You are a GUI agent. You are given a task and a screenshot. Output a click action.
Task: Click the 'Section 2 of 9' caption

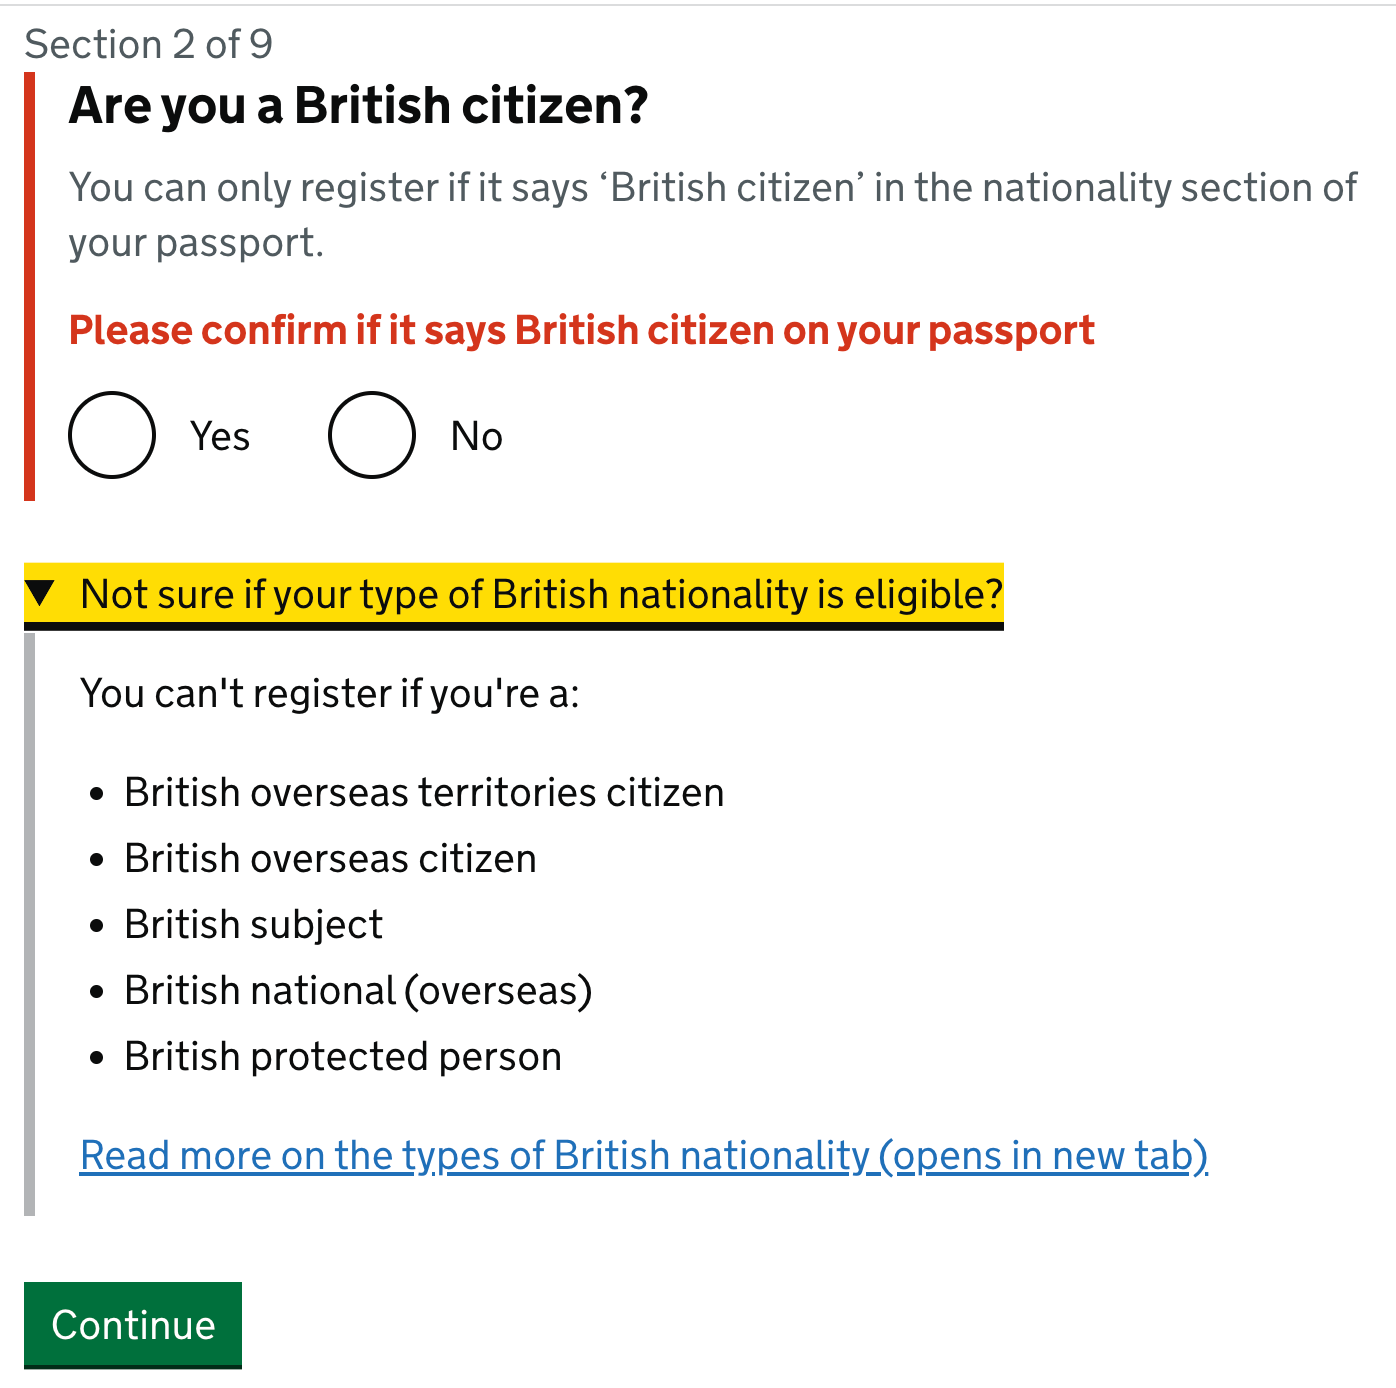tap(148, 44)
